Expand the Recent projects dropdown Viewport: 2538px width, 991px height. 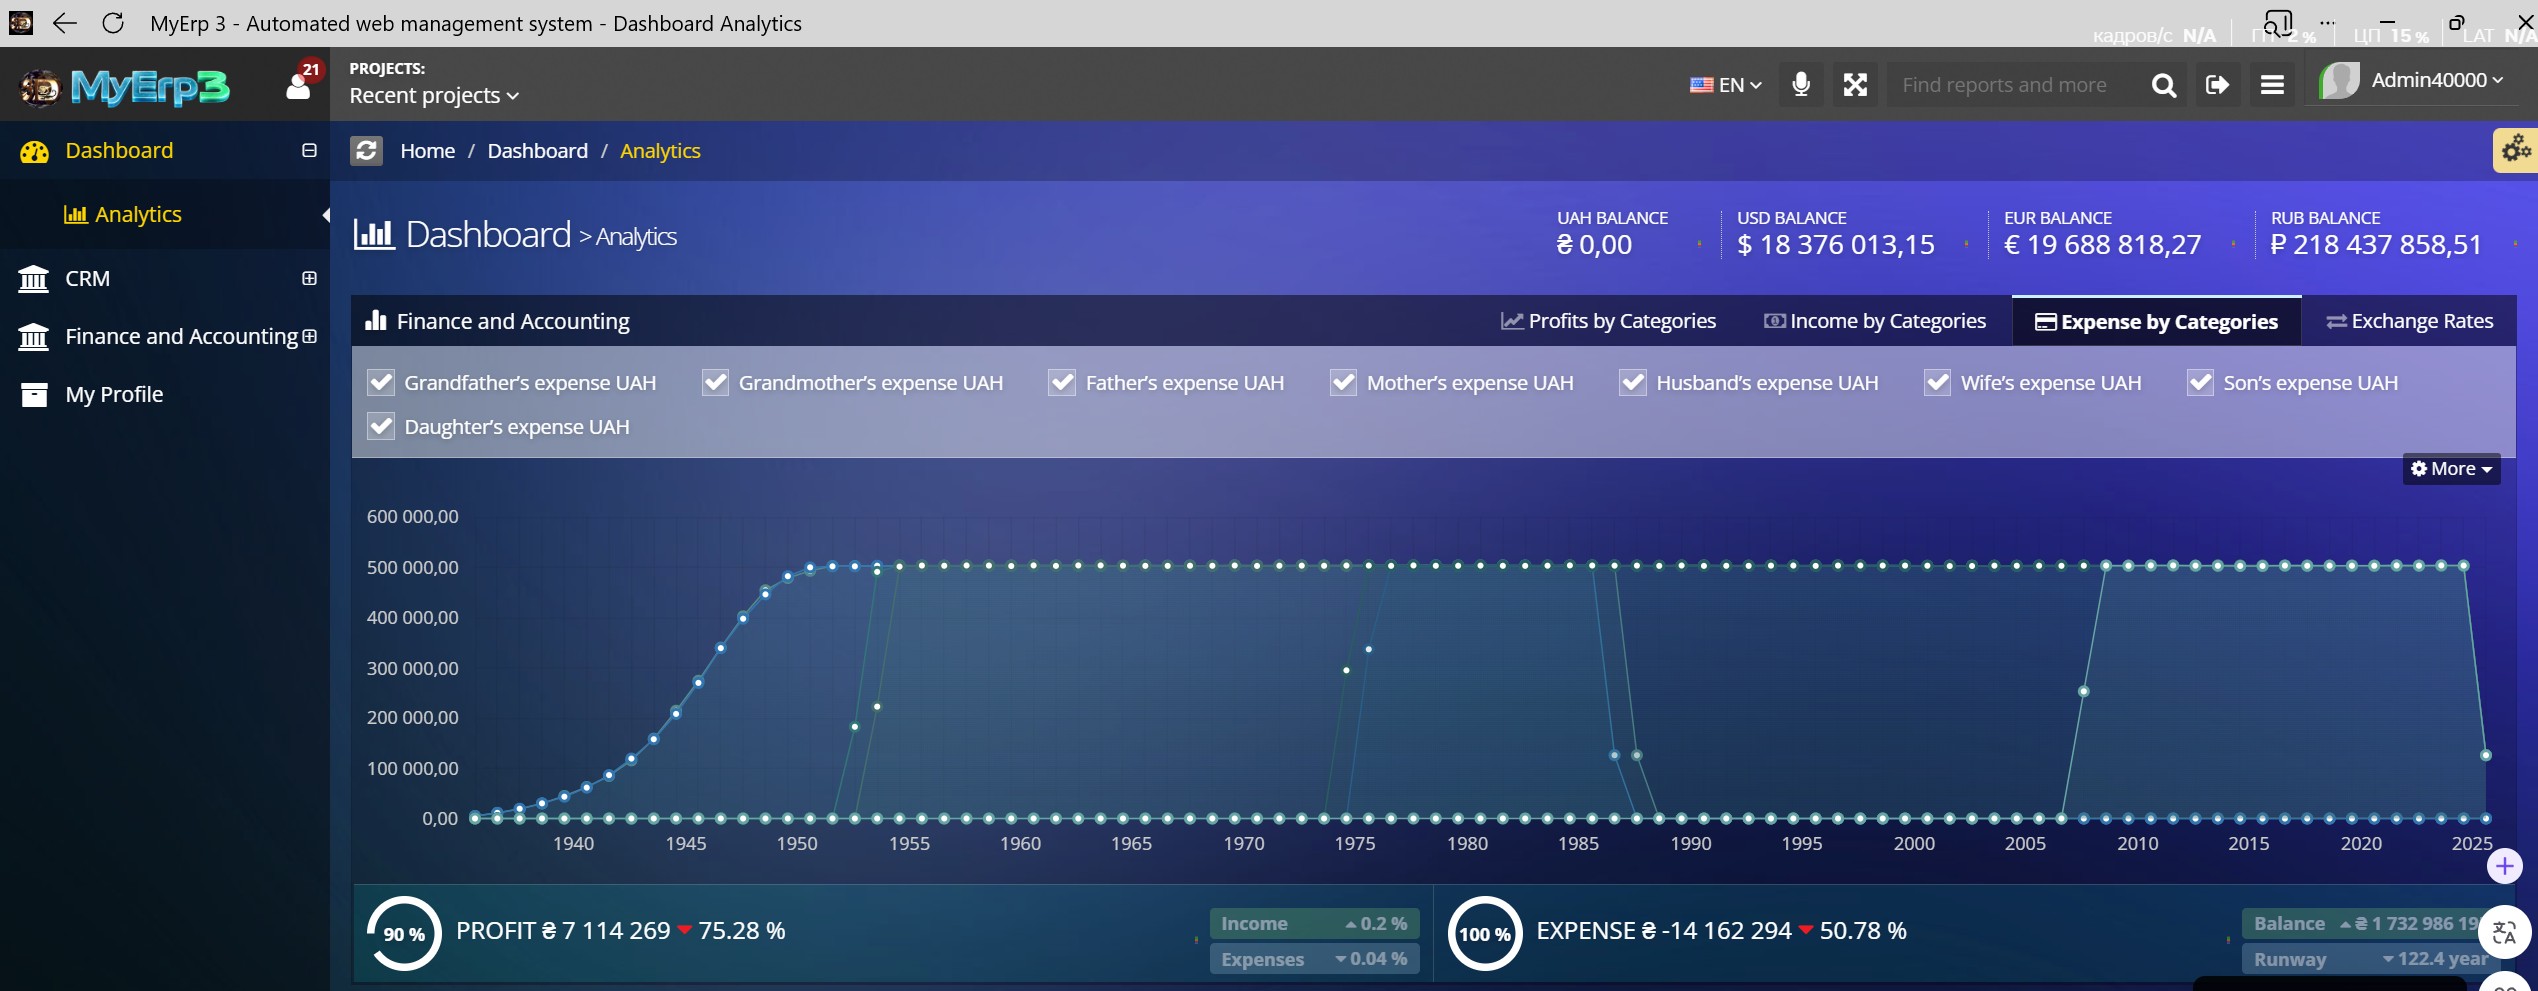[434, 96]
